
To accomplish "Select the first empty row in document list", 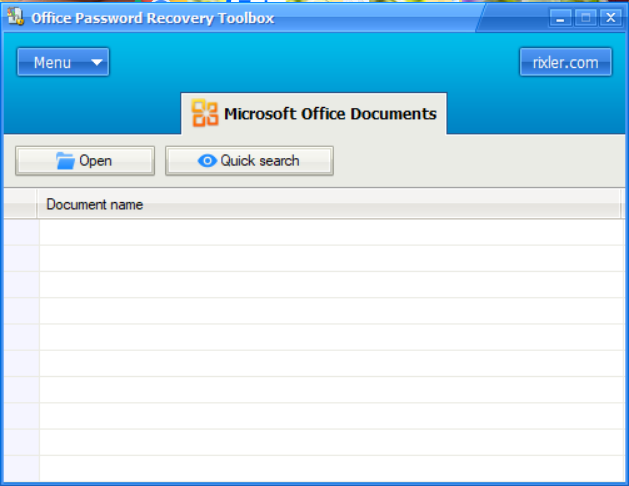I will pos(330,232).
